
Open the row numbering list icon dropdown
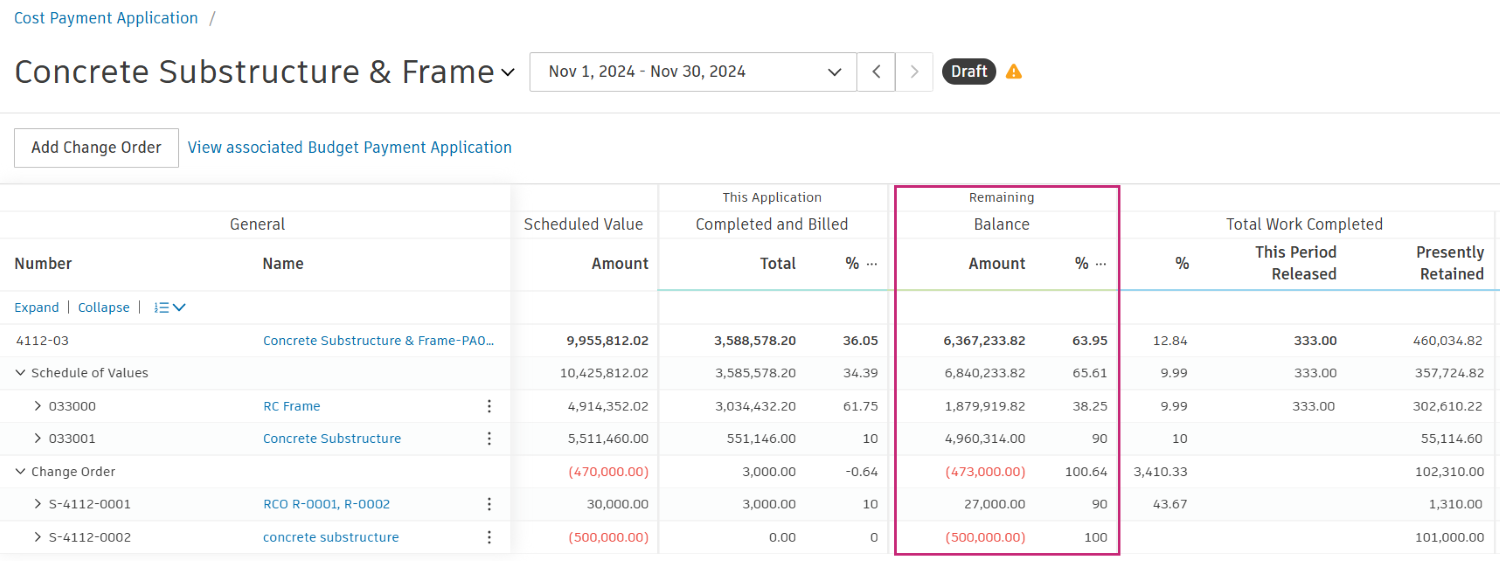click(x=170, y=308)
